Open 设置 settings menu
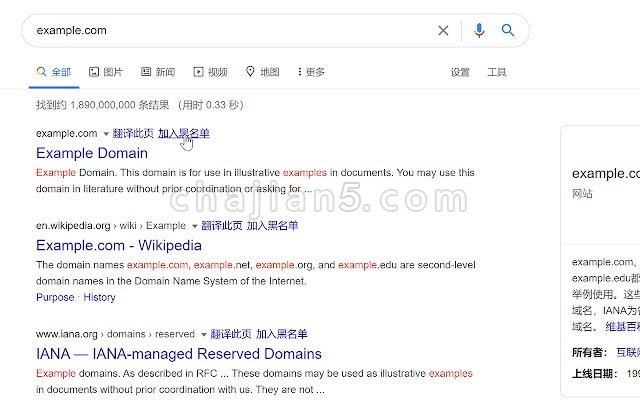The height and width of the screenshot is (400, 640). coord(460,72)
